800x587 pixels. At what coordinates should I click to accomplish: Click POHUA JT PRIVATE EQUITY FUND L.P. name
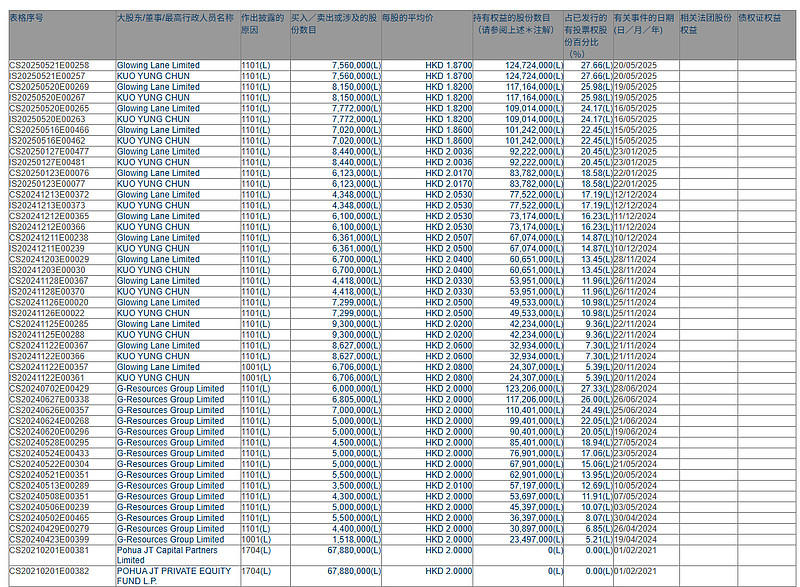[x=174, y=576]
